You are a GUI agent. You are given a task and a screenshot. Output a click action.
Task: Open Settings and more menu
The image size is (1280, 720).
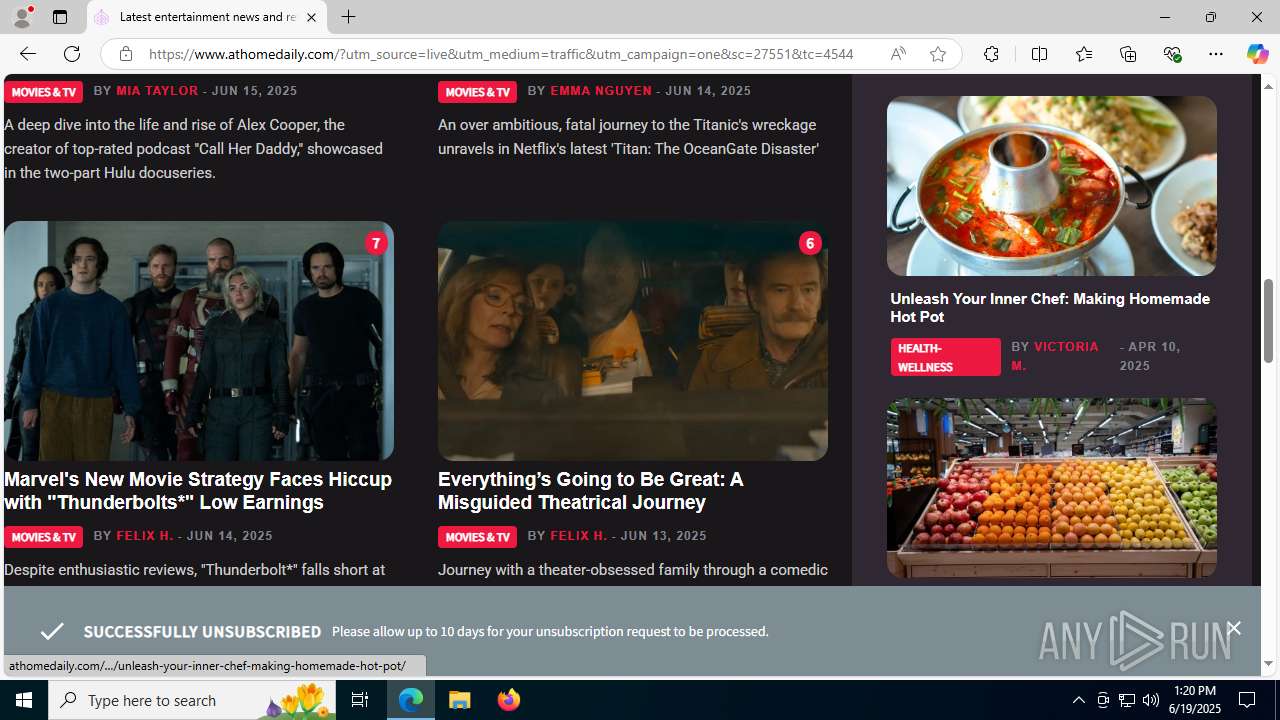coord(1216,54)
